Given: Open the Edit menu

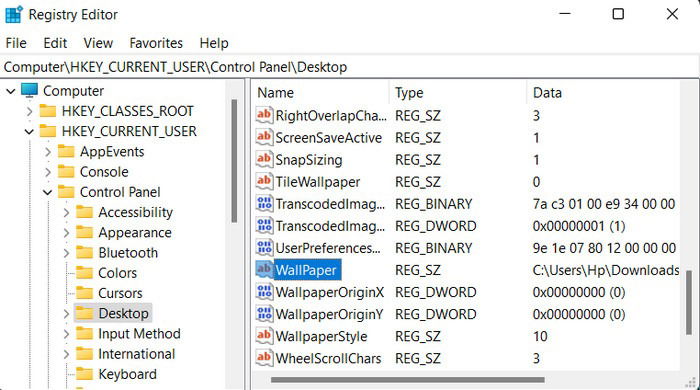Looking at the screenshot, I should pyautogui.click(x=55, y=43).
